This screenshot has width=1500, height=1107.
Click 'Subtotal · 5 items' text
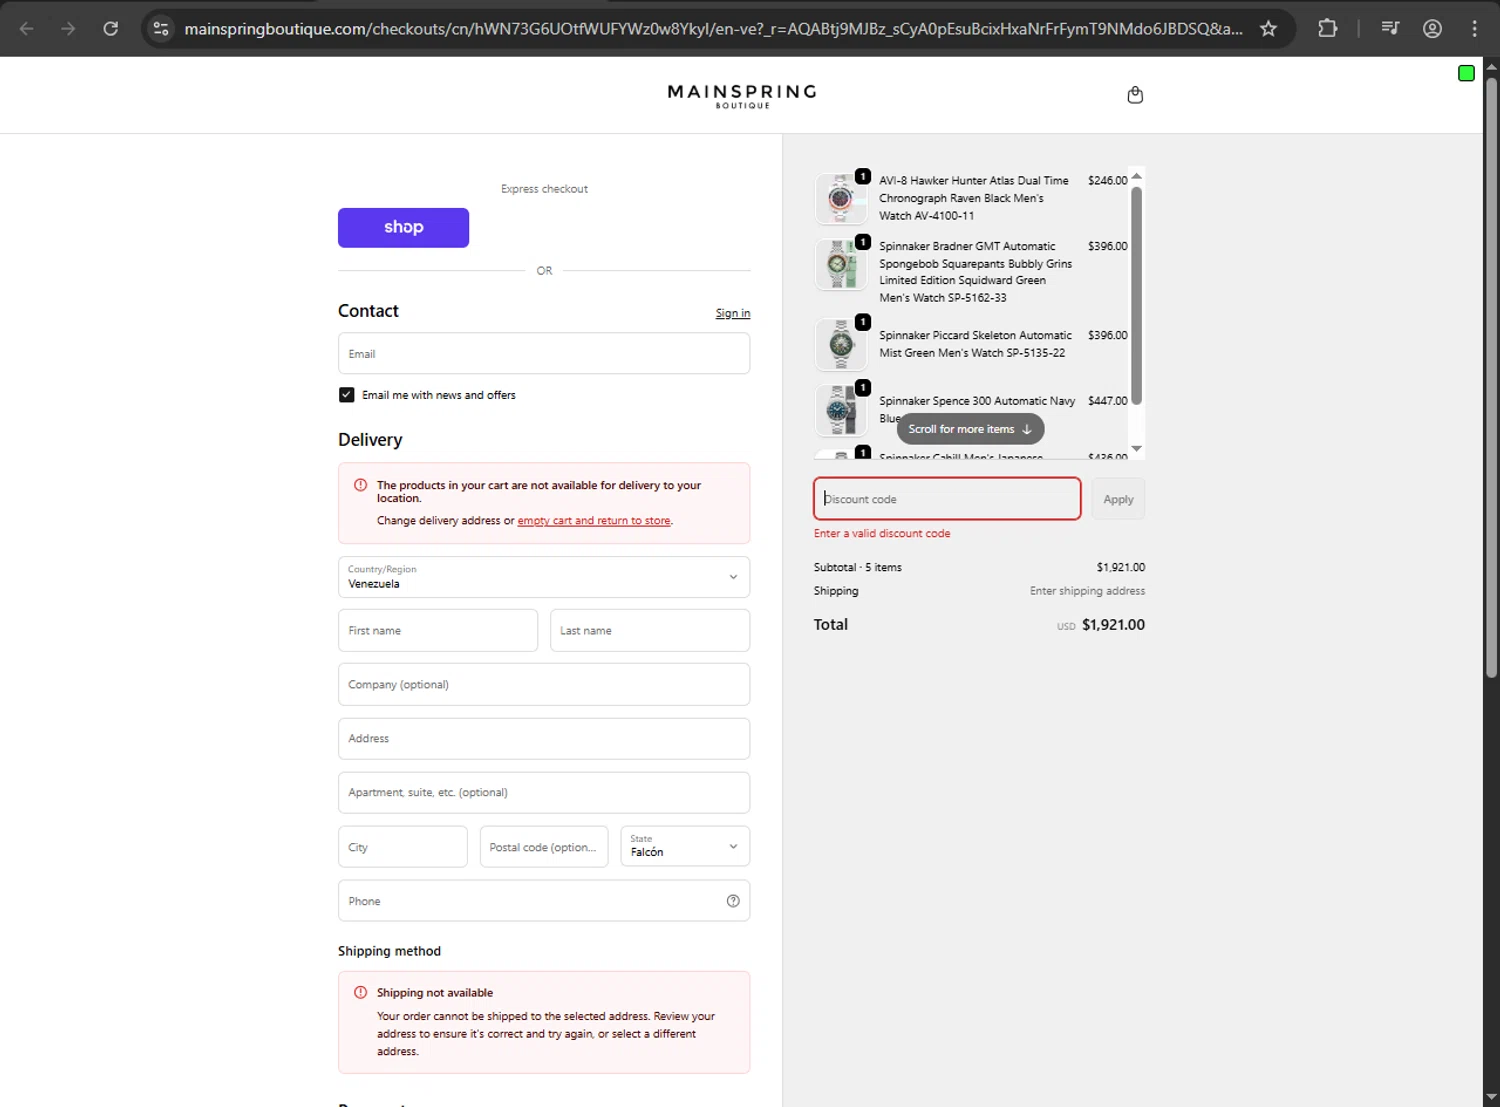click(858, 568)
